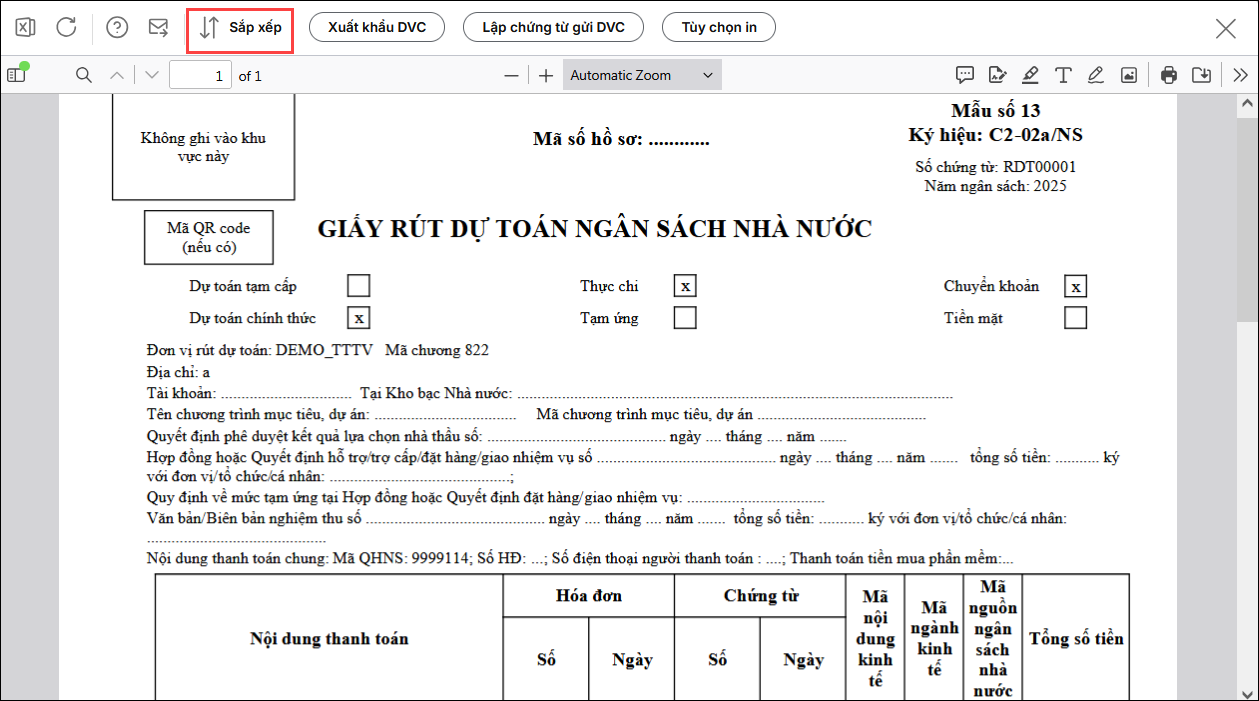Screen dimensions: 1259x701
Task: Toggle the PDF sidebar panel
Action: (x=16, y=75)
